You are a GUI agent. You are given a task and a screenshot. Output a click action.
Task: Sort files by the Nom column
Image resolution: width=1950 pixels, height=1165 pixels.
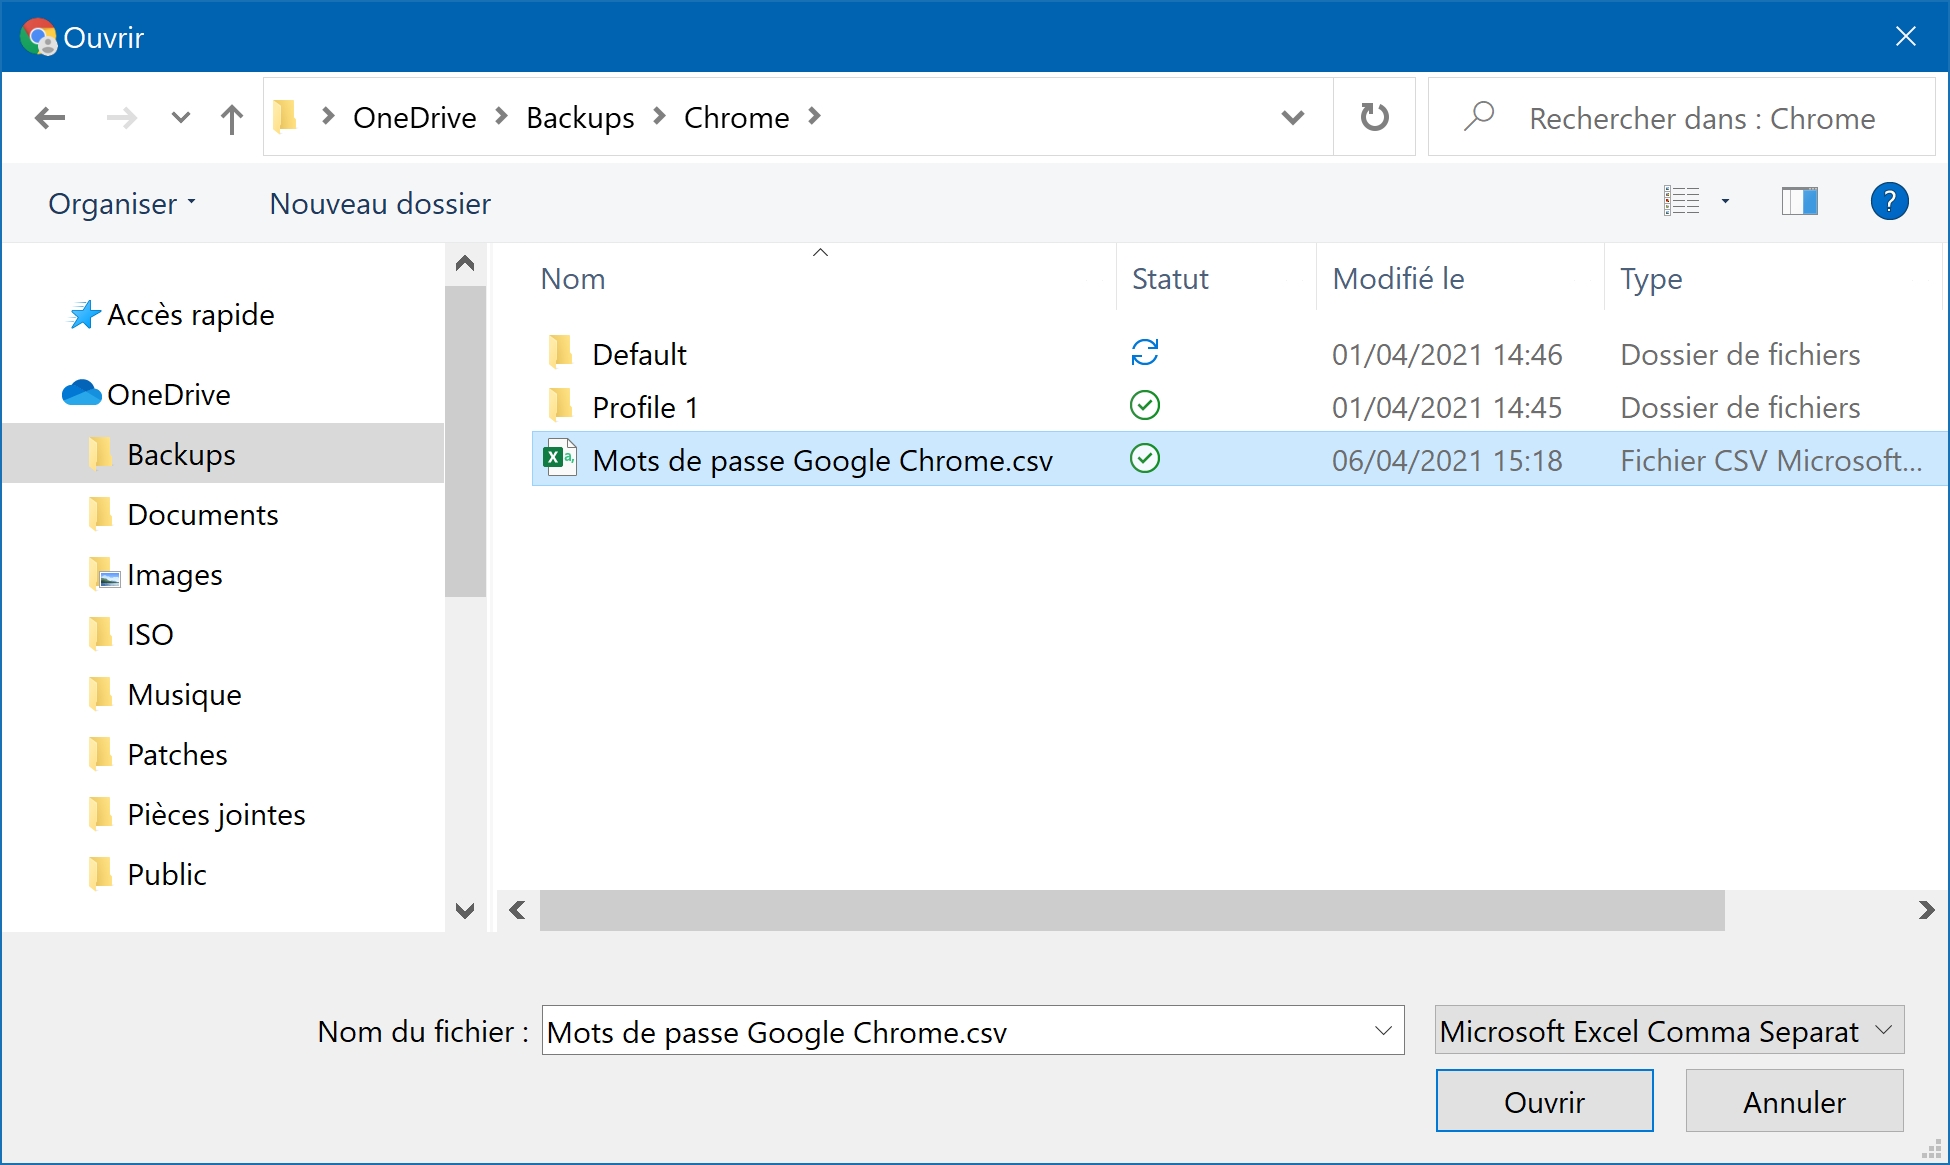[573, 279]
